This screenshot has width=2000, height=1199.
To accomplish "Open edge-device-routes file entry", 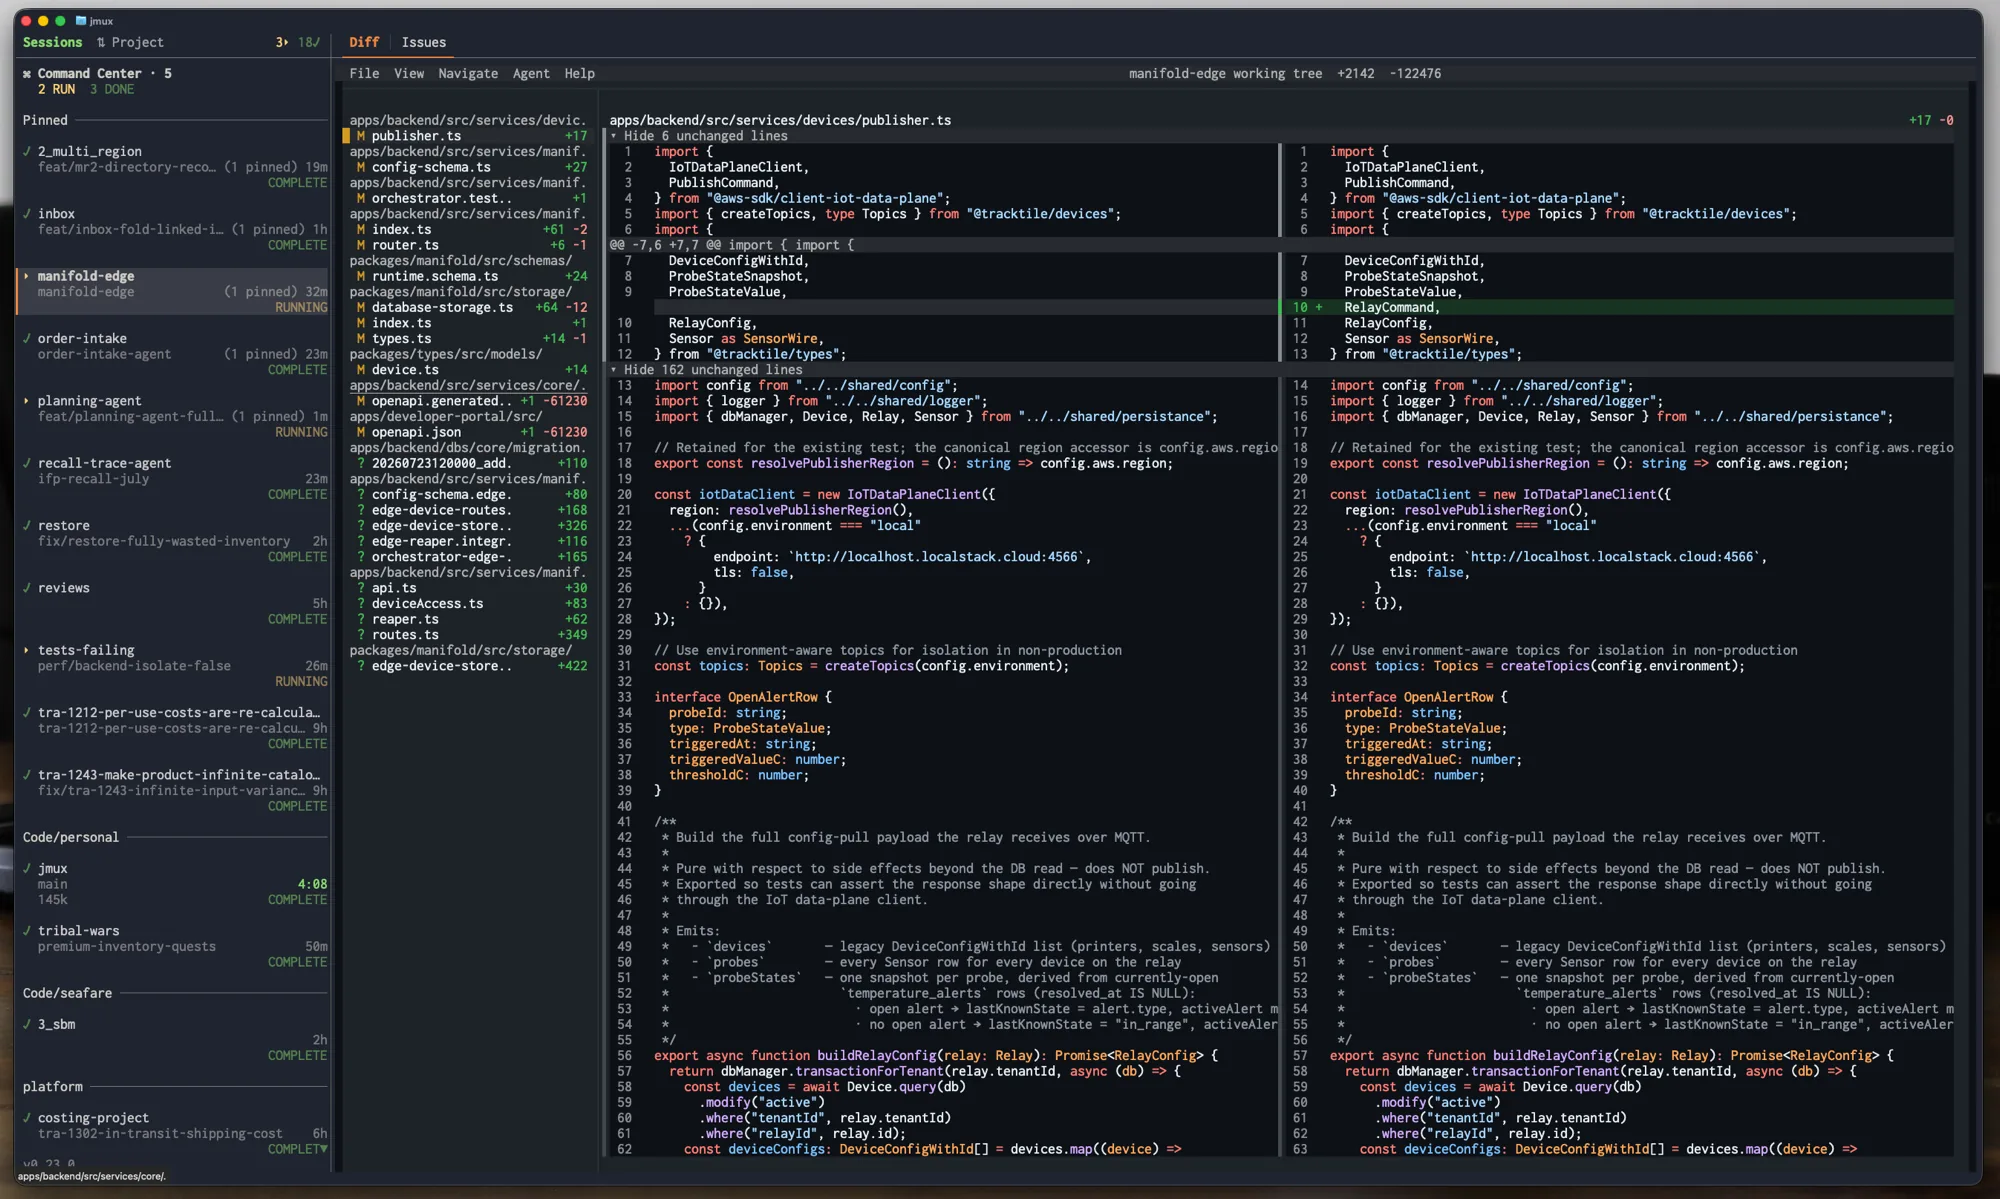I will [468, 510].
